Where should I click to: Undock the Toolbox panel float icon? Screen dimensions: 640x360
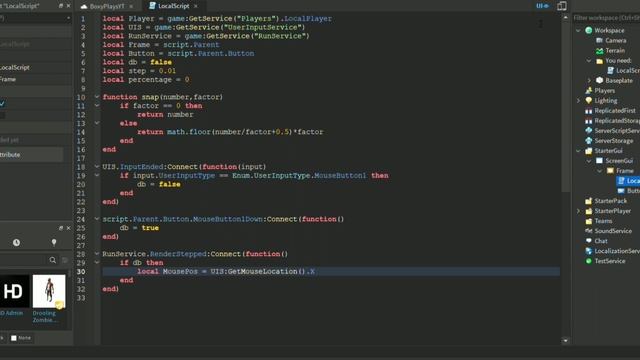(61, 228)
